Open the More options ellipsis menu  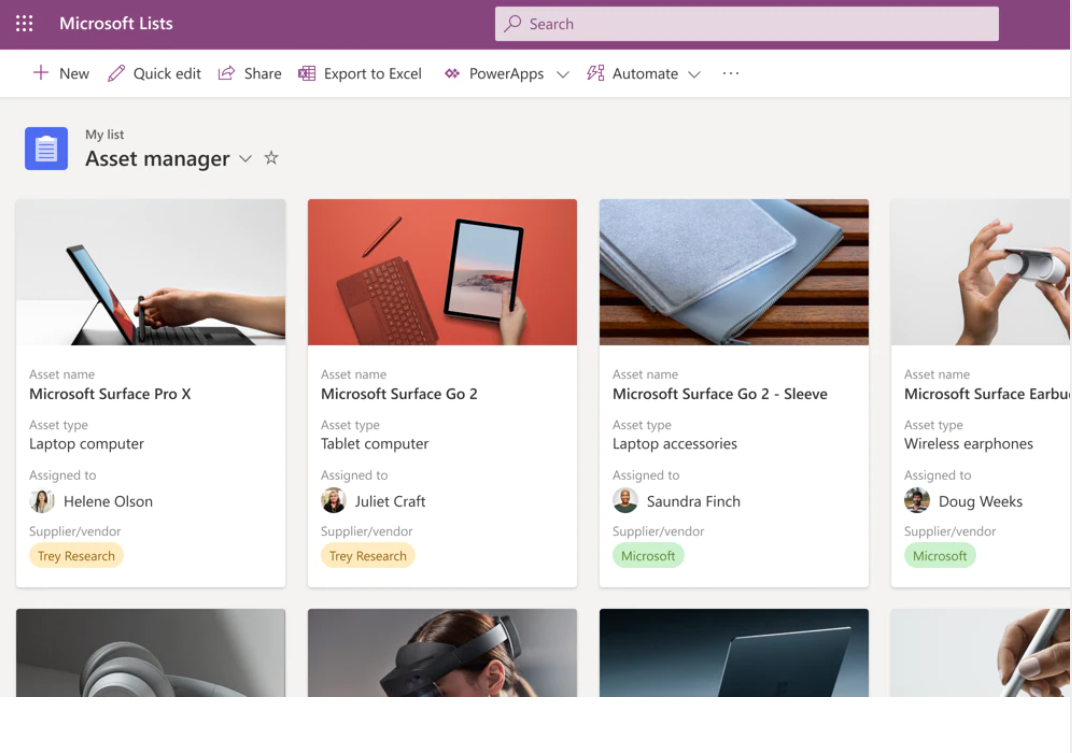730,72
